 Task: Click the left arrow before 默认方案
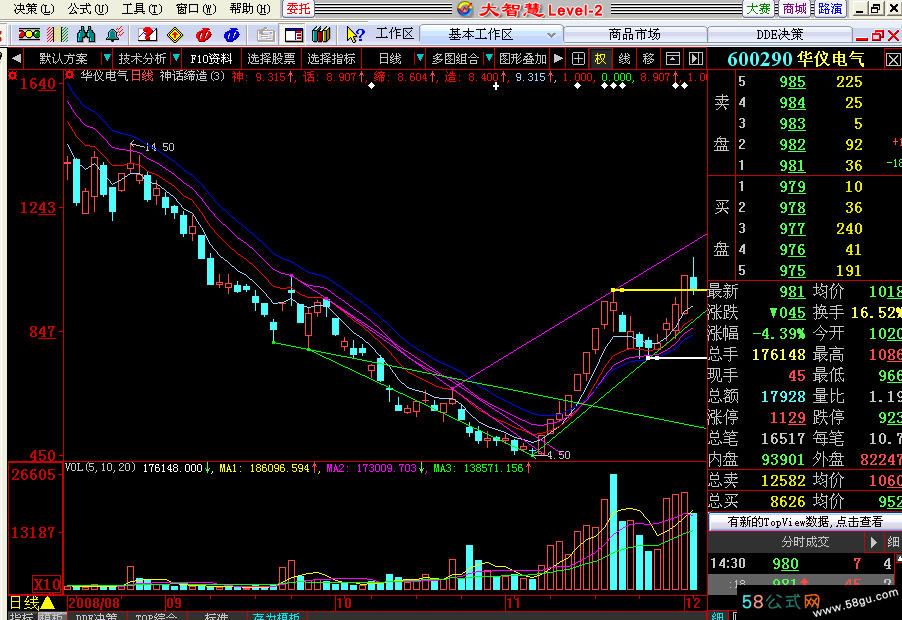17,59
